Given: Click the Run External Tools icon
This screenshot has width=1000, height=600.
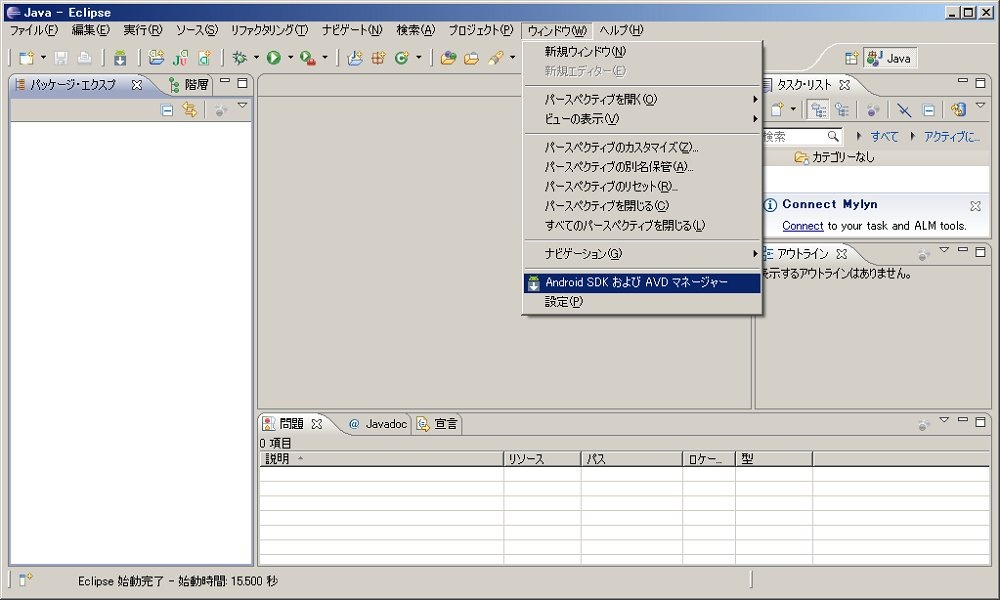Looking at the screenshot, I should pyautogui.click(x=308, y=58).
